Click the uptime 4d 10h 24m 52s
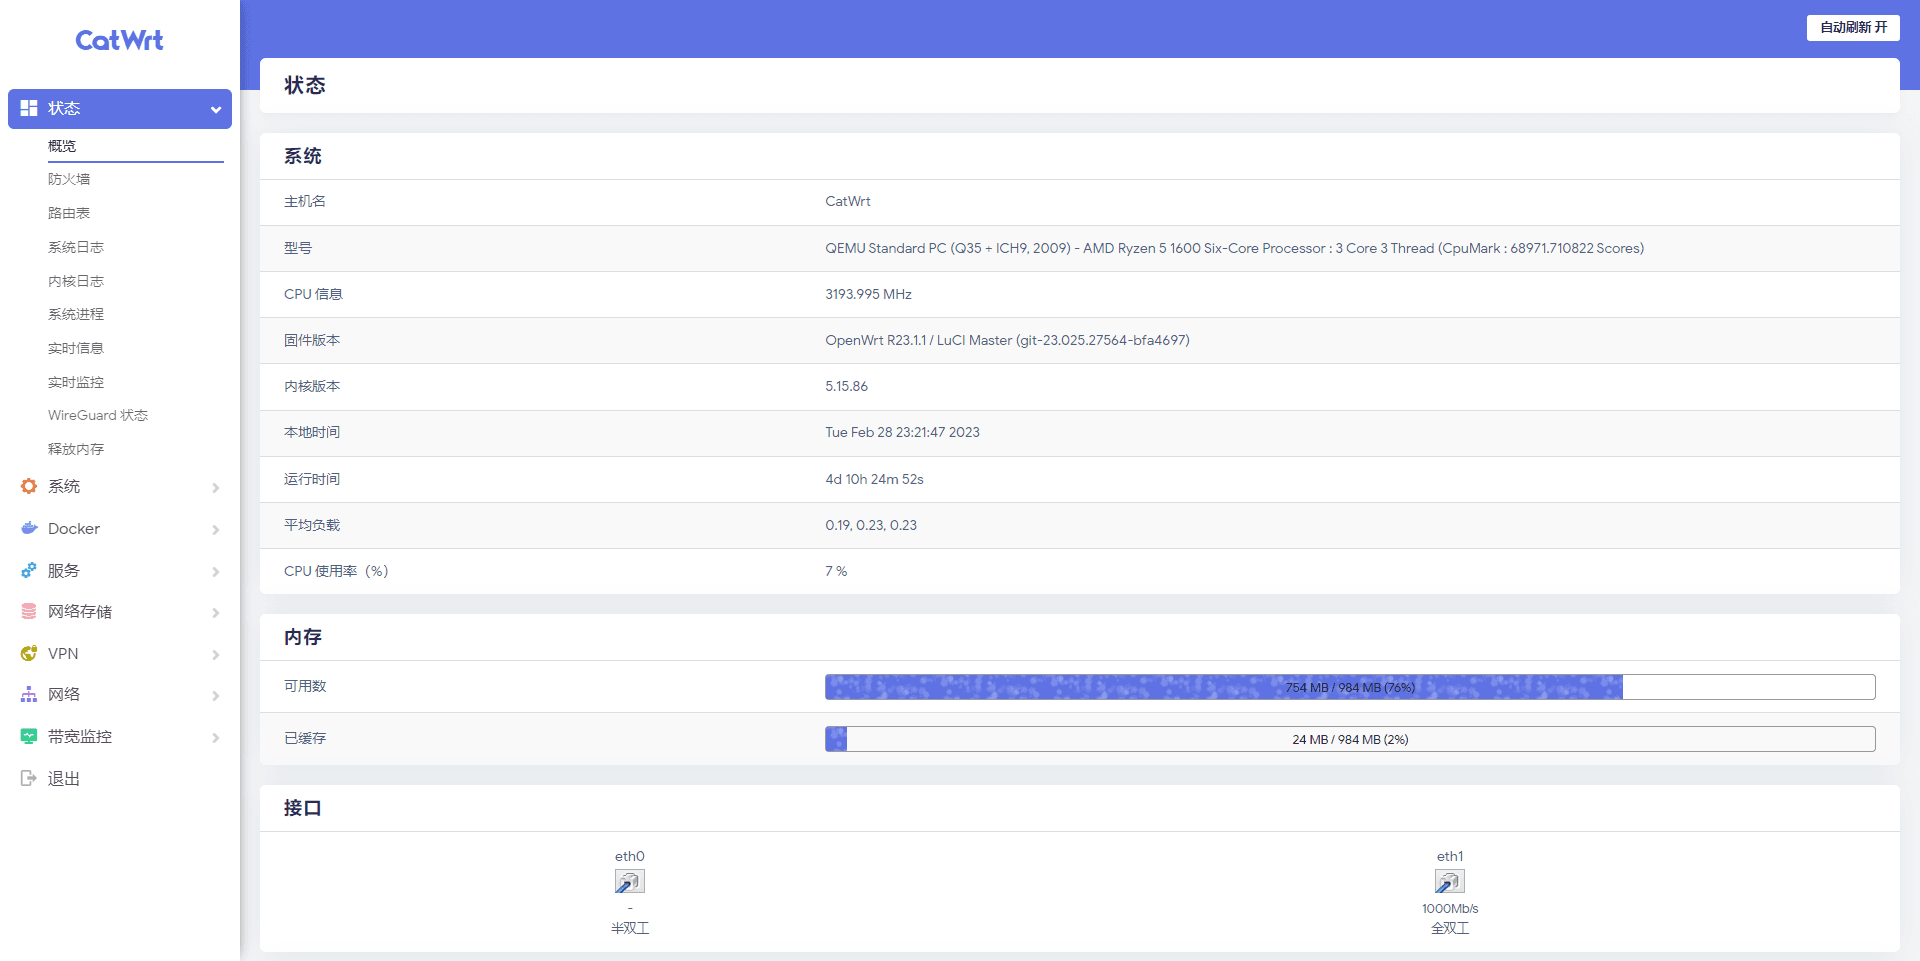The image size is (1920, 961). pos(874,479)
